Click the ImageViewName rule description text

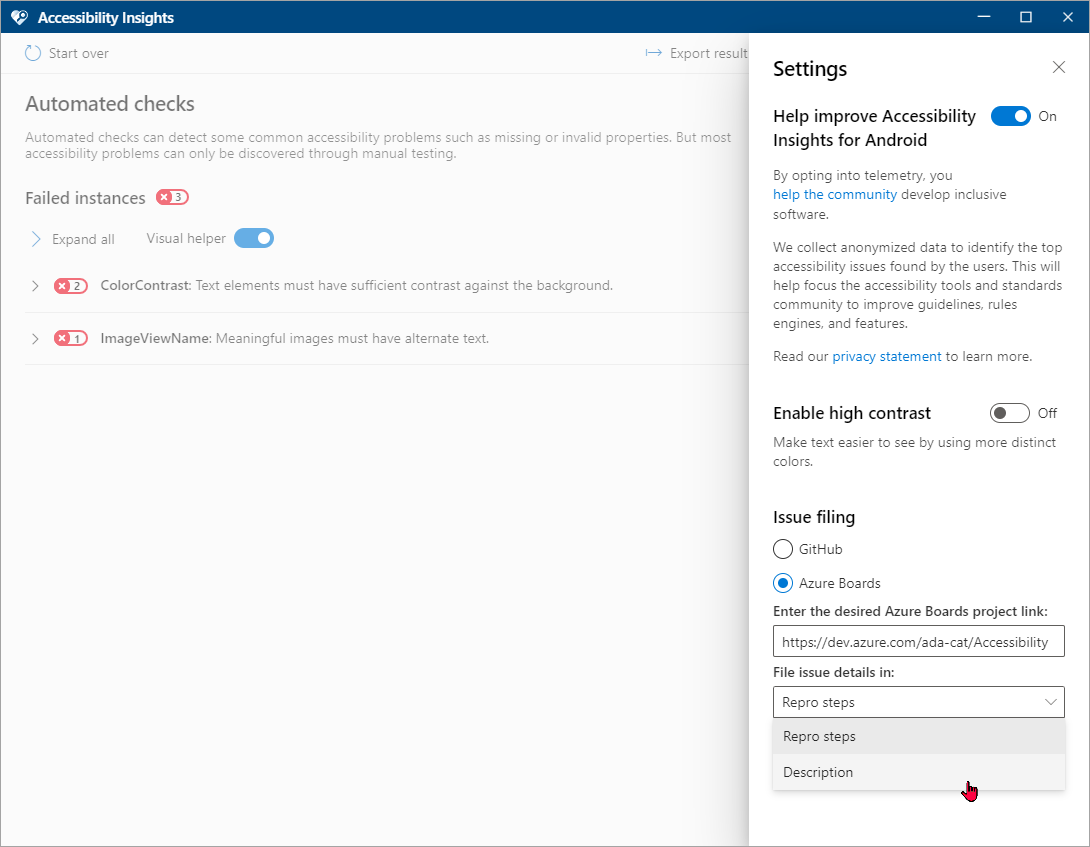coord(352,339)
